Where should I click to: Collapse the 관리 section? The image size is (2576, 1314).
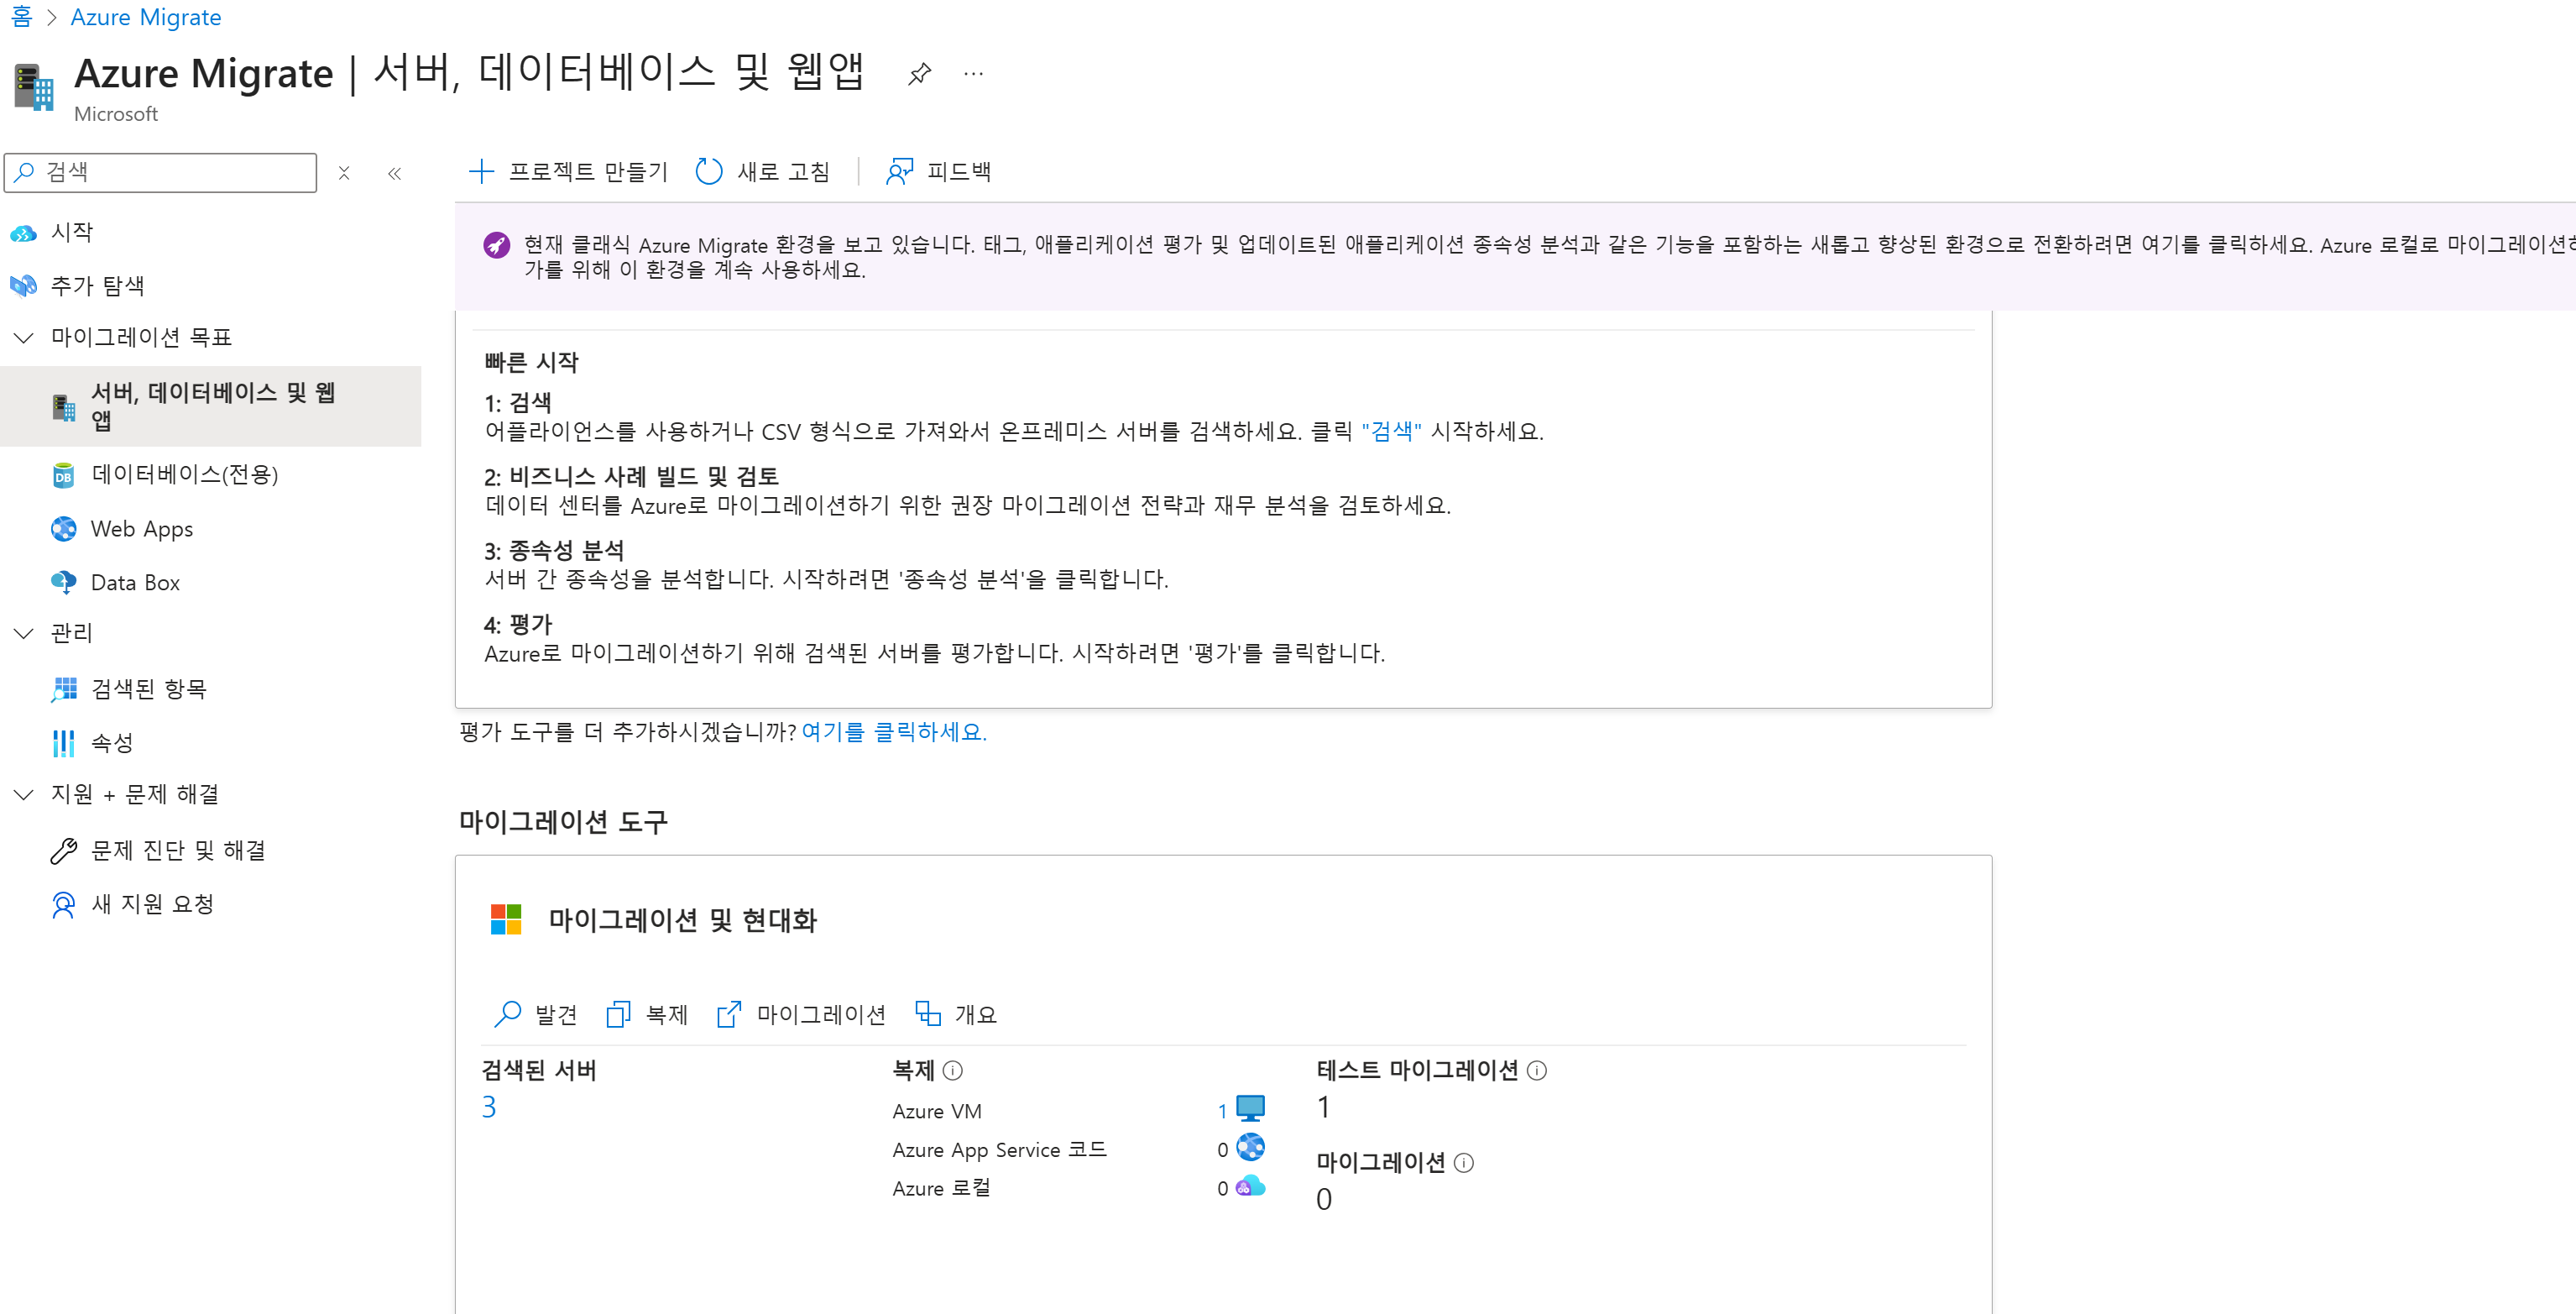pos(24,633)
